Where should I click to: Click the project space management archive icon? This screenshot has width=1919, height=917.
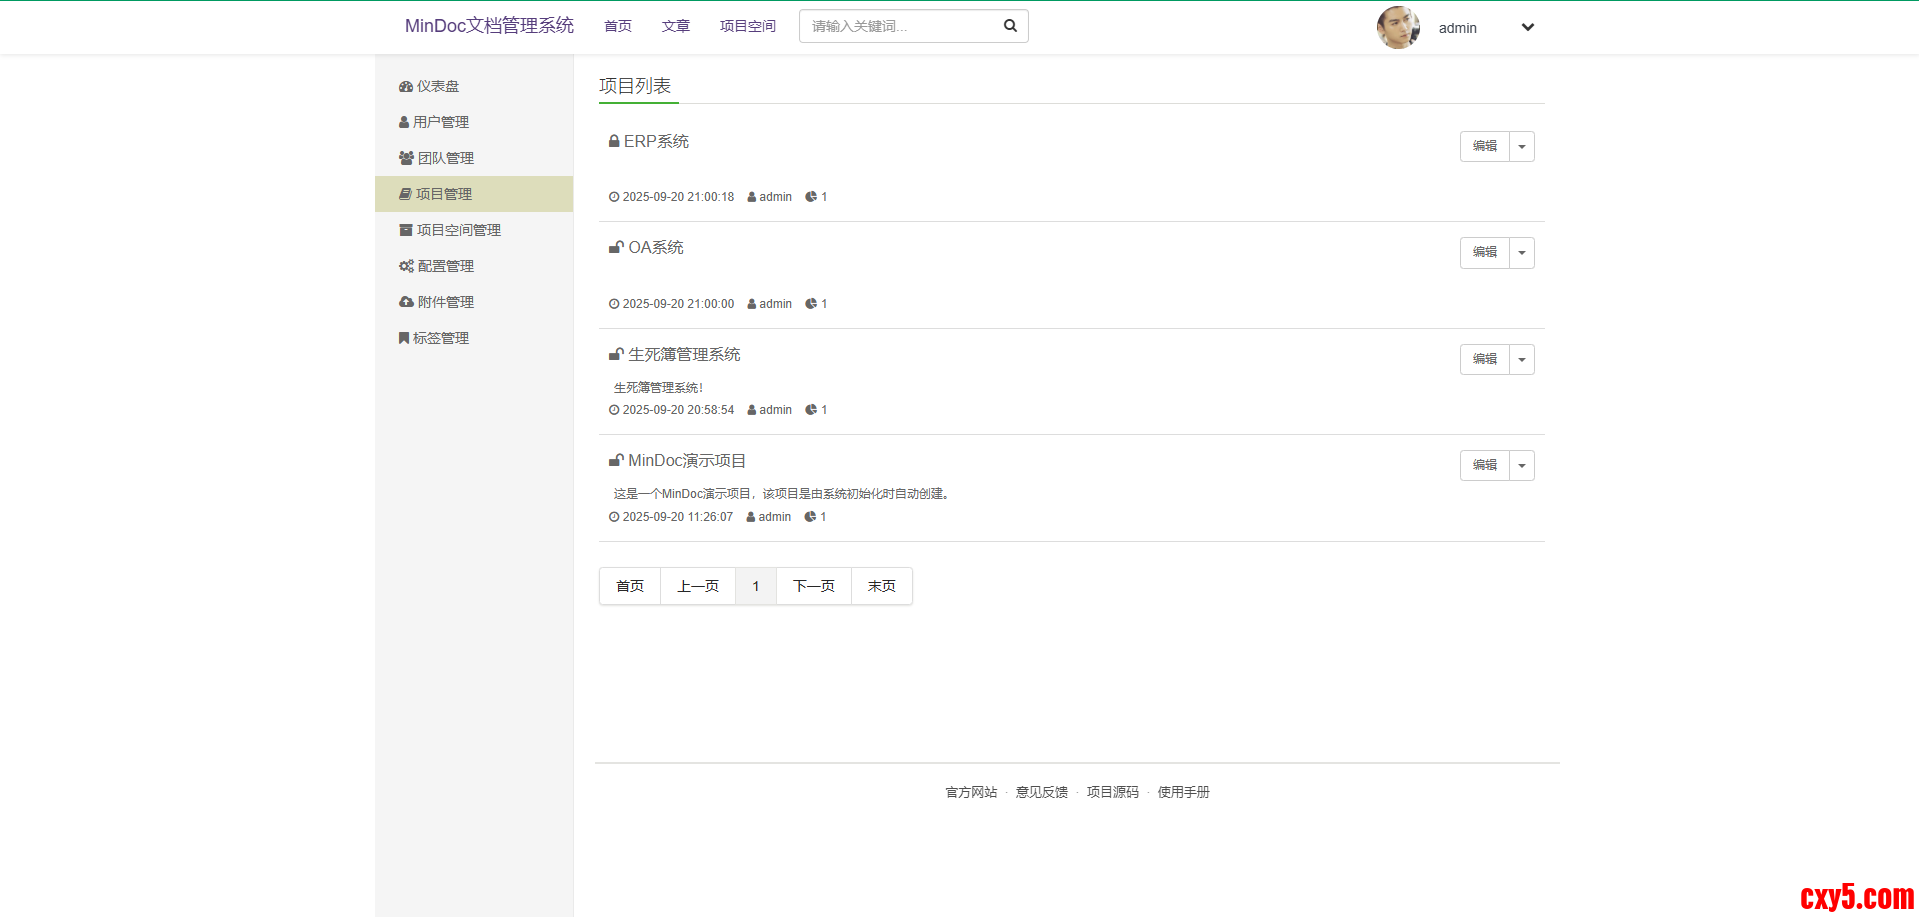406,230
